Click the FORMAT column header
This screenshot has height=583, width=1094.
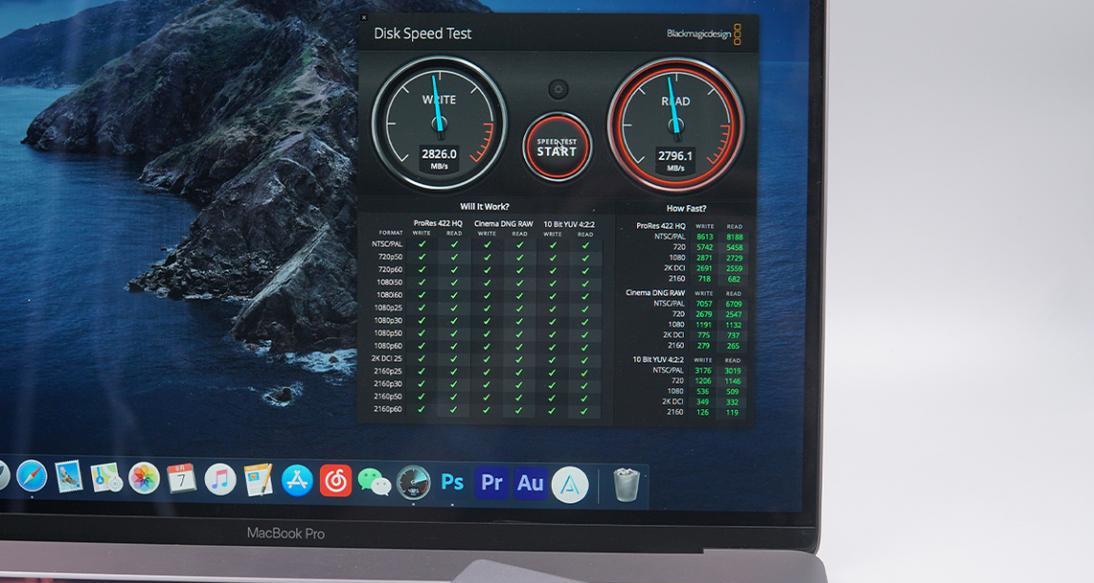(x=391, y=233)
